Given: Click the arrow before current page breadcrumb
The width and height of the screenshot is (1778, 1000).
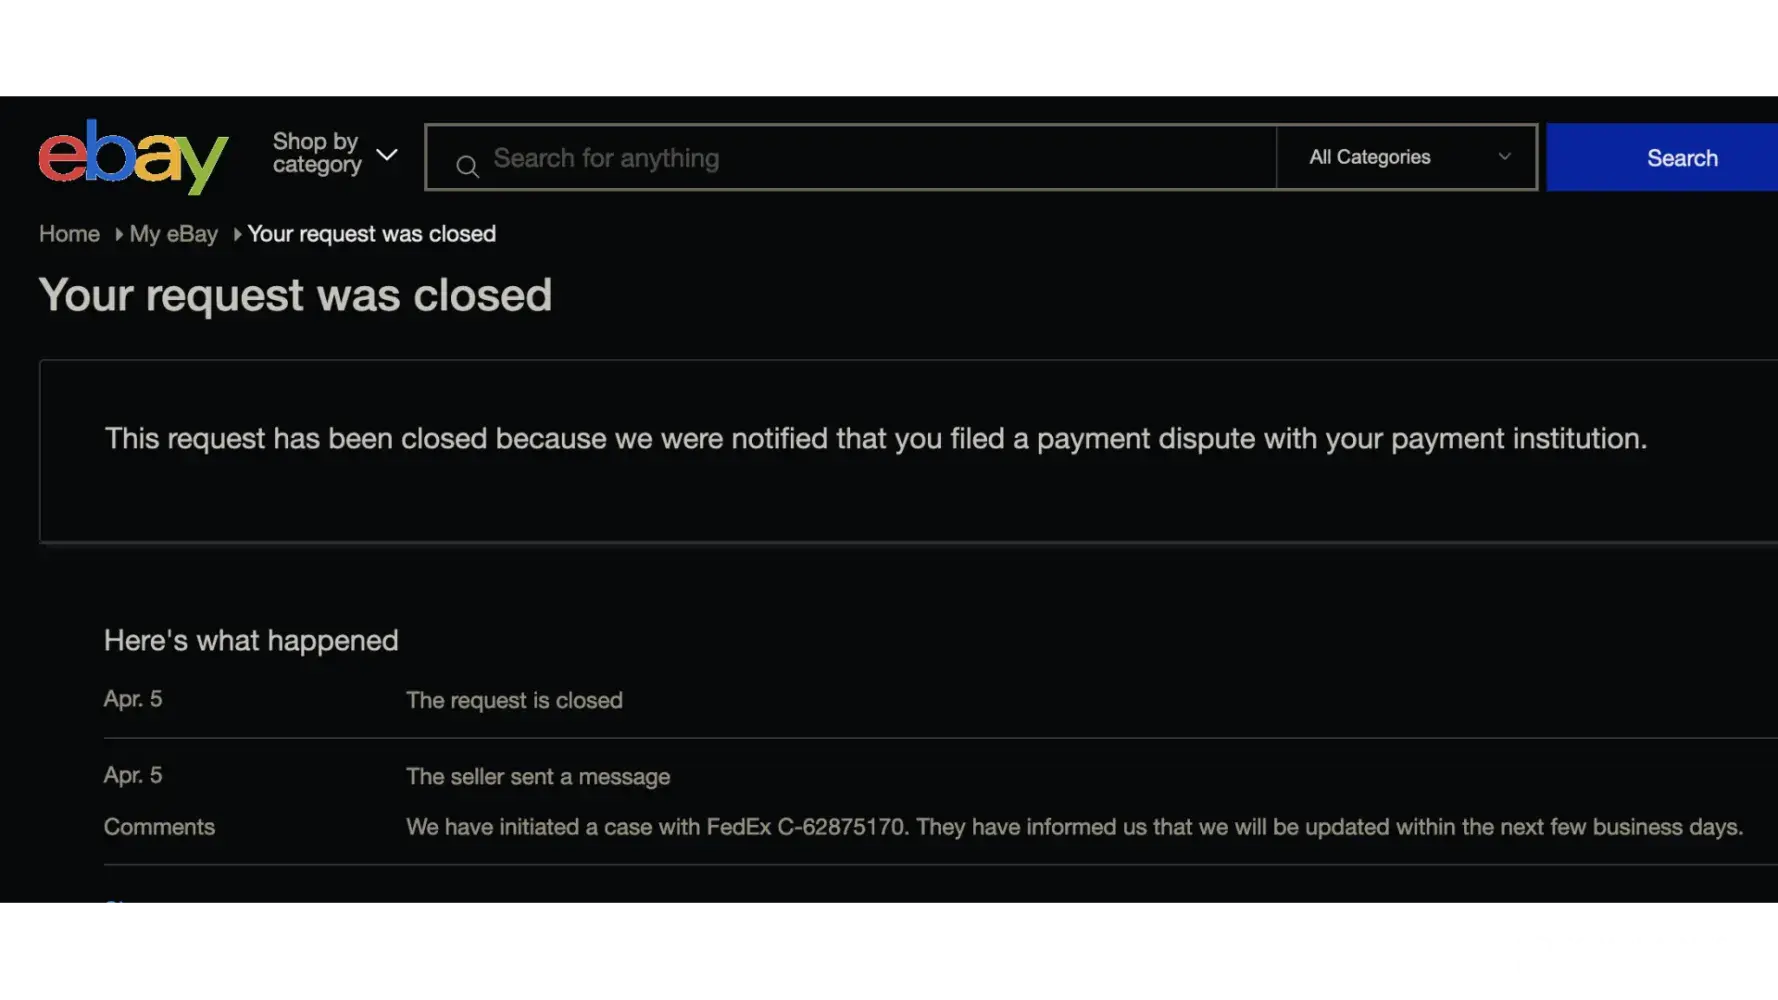Looking at the screenshot, I should coord(237,234).
